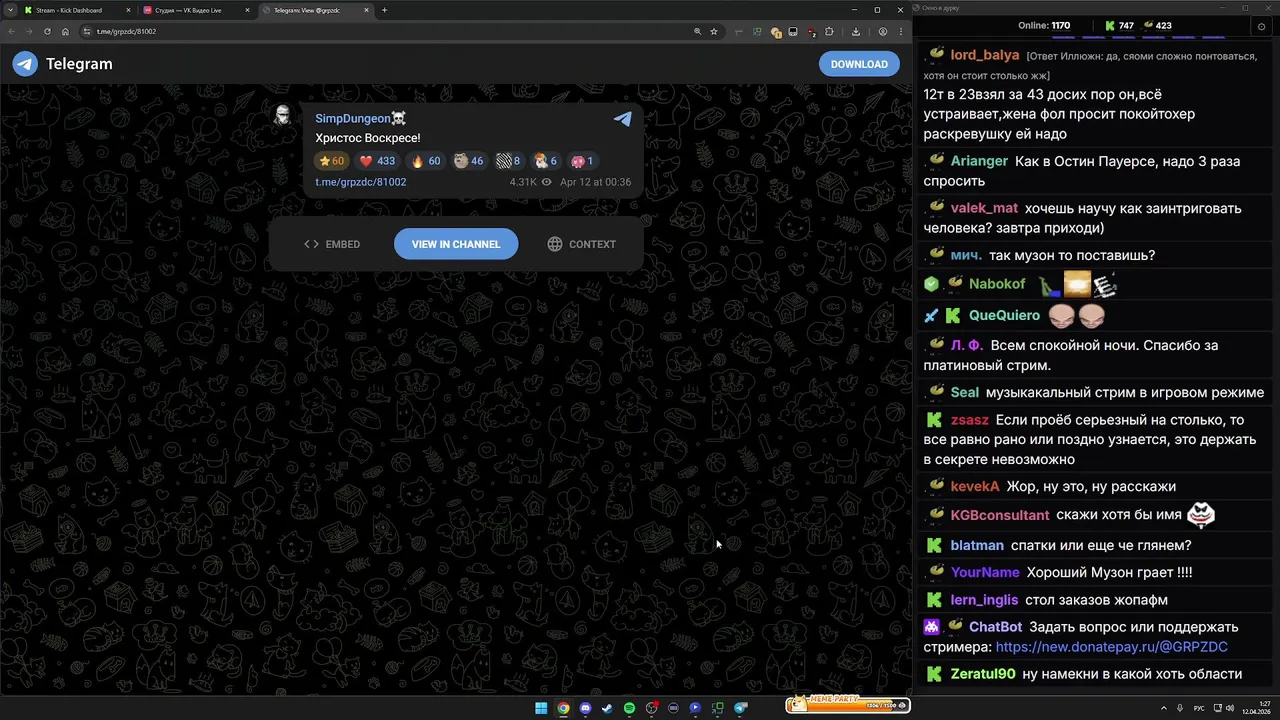Open a new browser tab
The width and height of the screenshot is (1280, 720).
[x=384, y=10]
